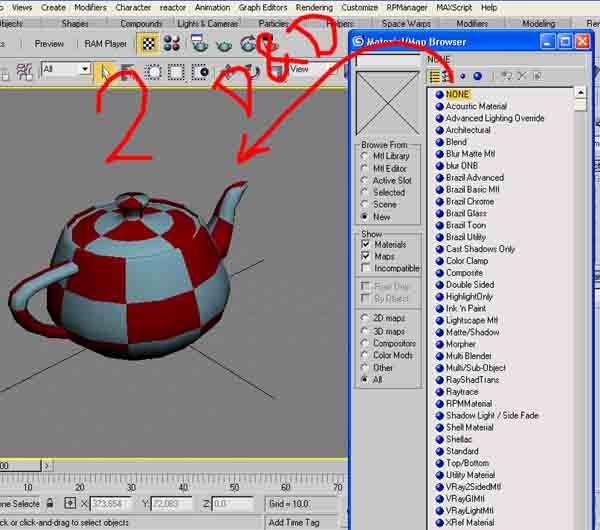
Task: Open the View reference coordinate dropdown
Action: (314, 70)
